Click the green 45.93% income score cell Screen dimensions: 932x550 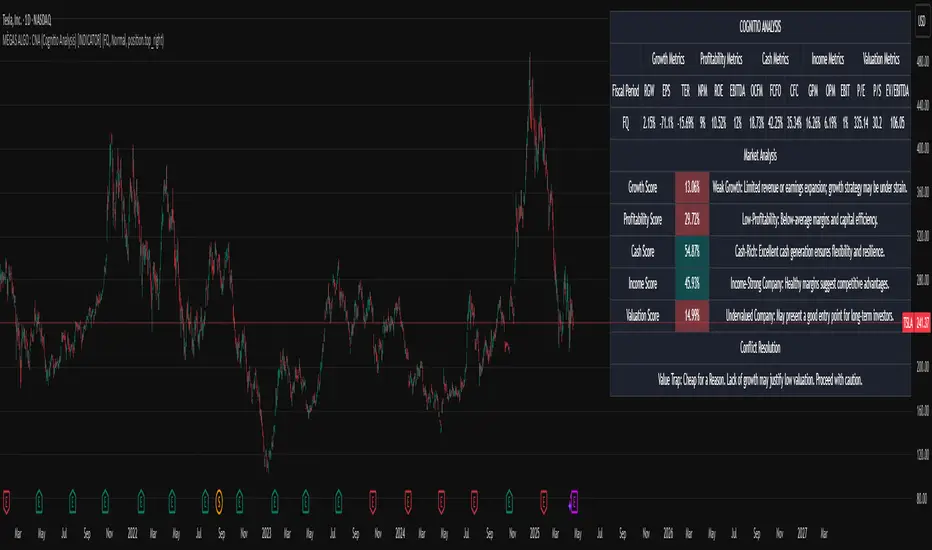click(692, 284)
